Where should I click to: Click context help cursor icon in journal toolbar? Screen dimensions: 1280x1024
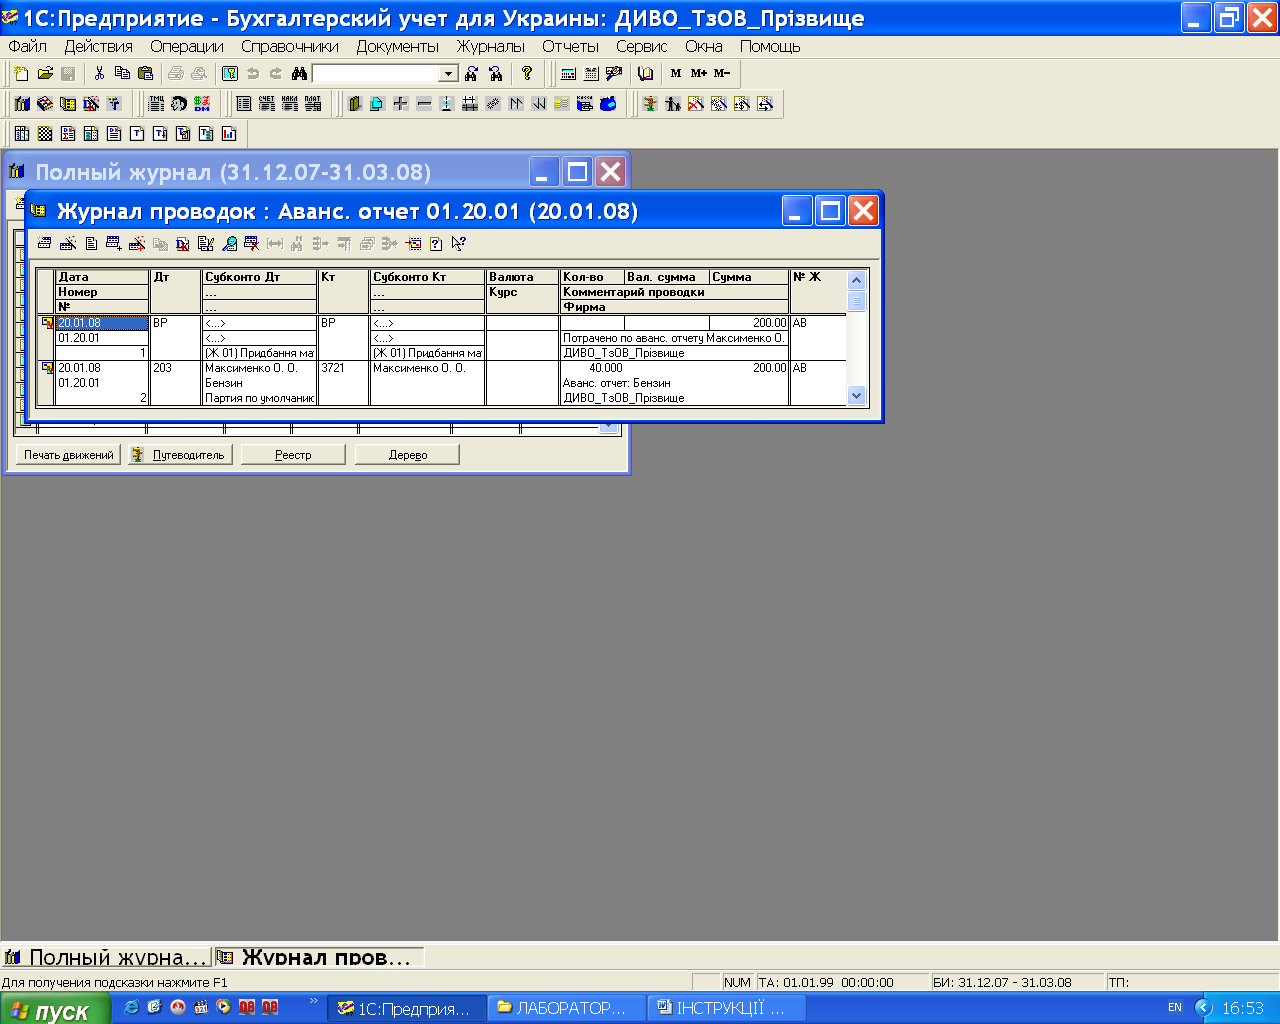pyautogui.click(x=459, y=243)
